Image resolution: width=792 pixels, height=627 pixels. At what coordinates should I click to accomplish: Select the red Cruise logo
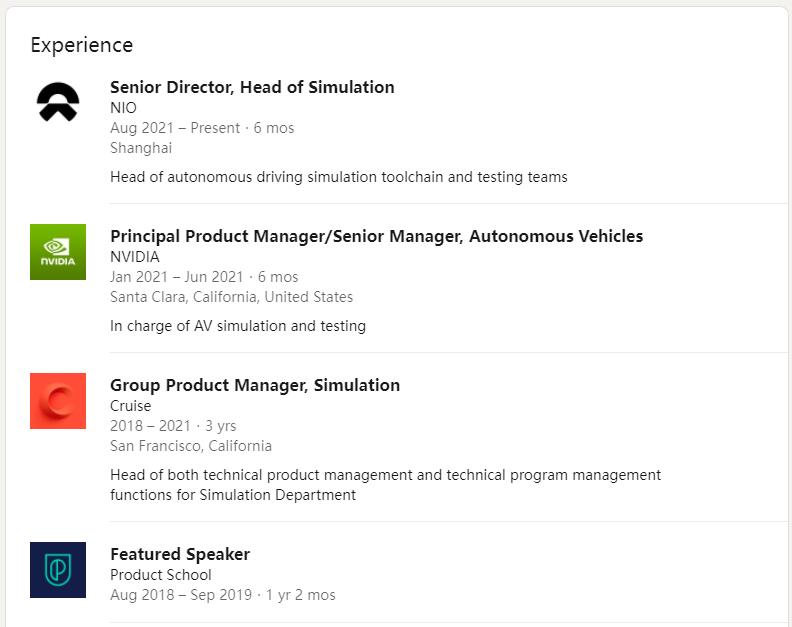click(57, 401)
